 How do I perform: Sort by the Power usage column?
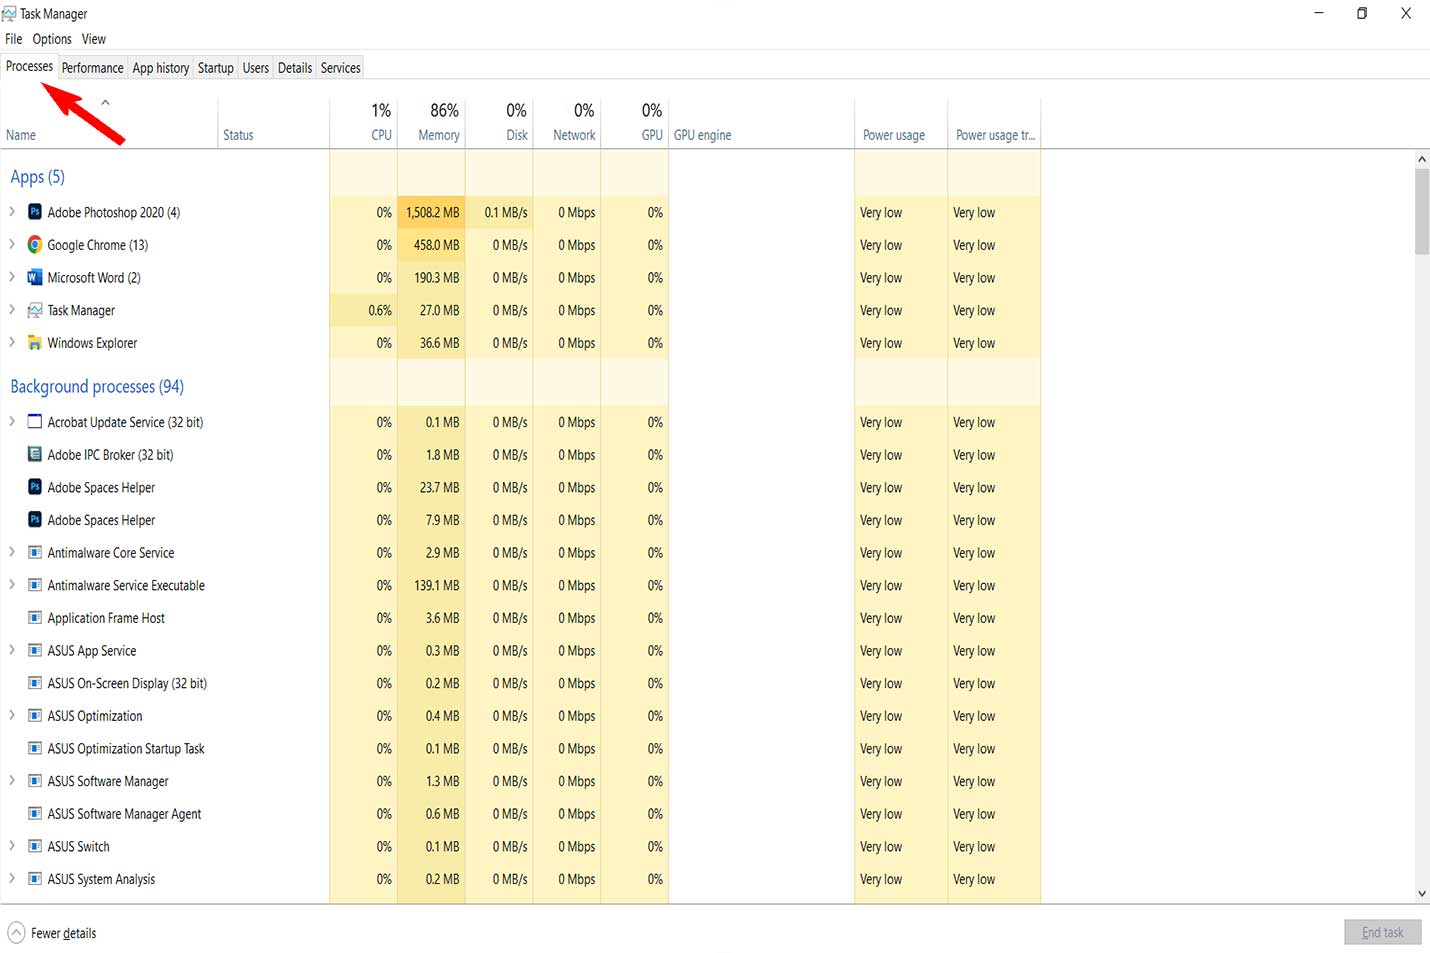click(901, 124)
